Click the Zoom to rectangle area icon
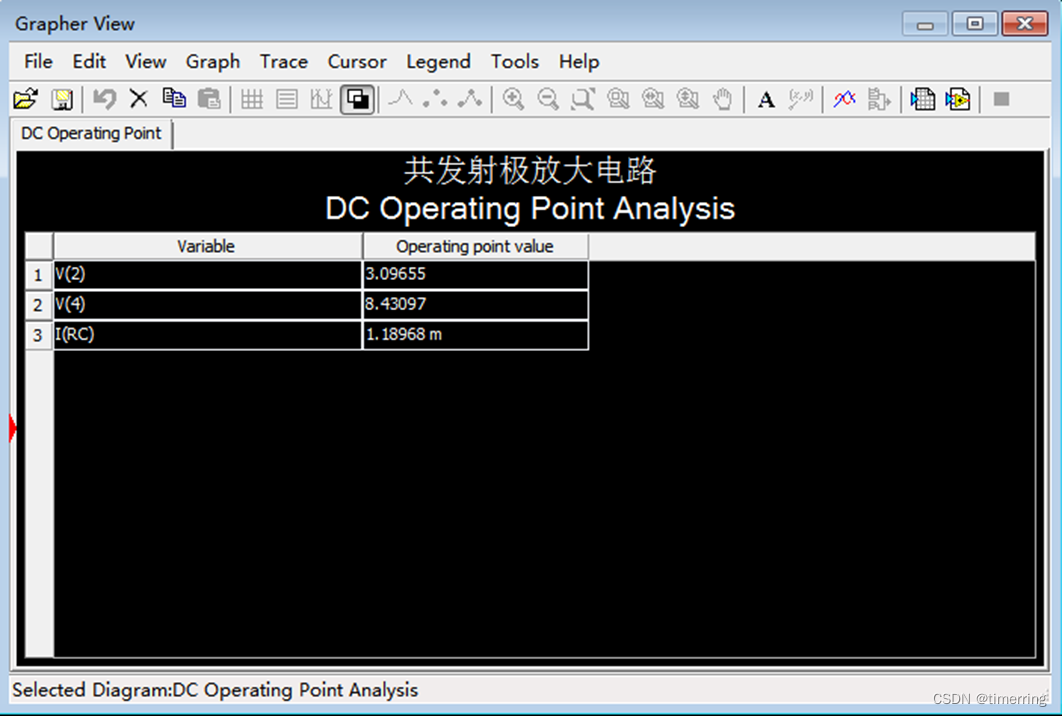The height and width of the screenshot is (716, 1062). [x=583, y=100]
